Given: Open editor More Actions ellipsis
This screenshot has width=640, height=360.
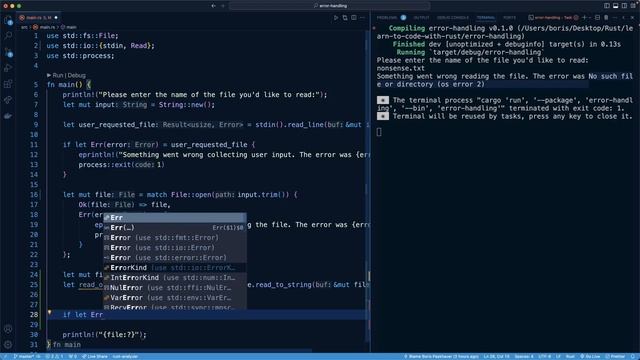Looking at the screenshot, I should click(362, 18).
